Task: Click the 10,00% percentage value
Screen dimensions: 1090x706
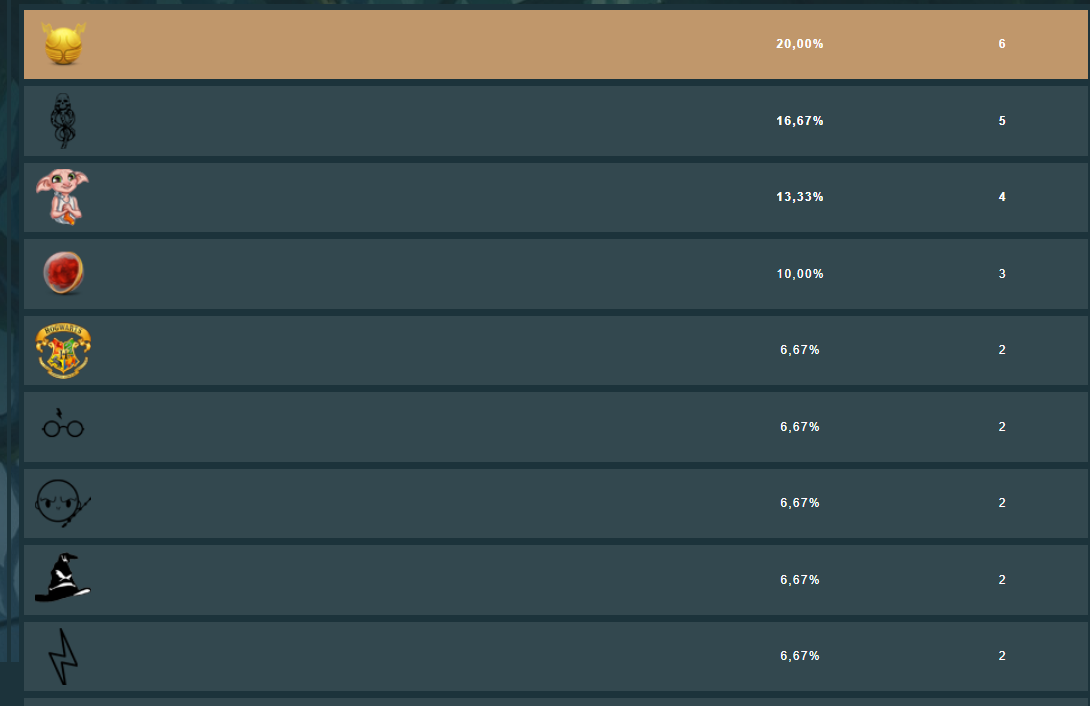Action: point(799,274)
